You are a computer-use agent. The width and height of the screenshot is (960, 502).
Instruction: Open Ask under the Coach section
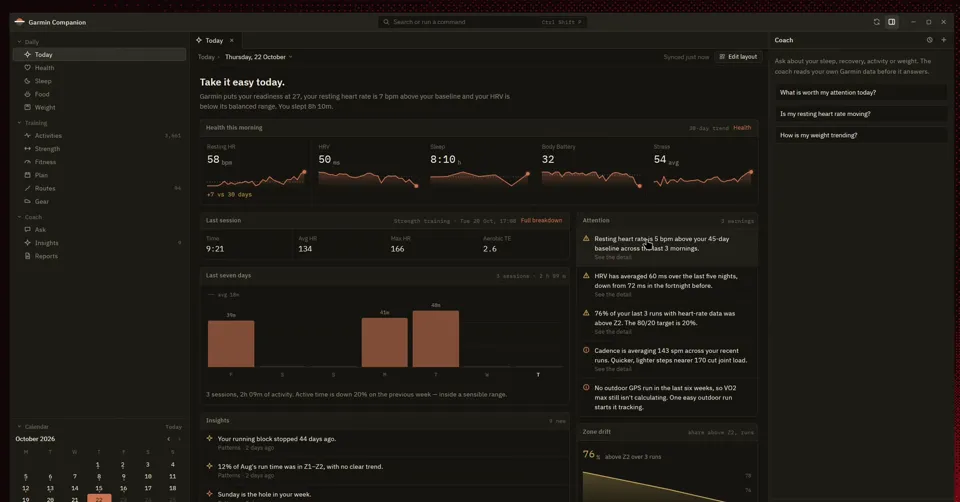[99, 230]
